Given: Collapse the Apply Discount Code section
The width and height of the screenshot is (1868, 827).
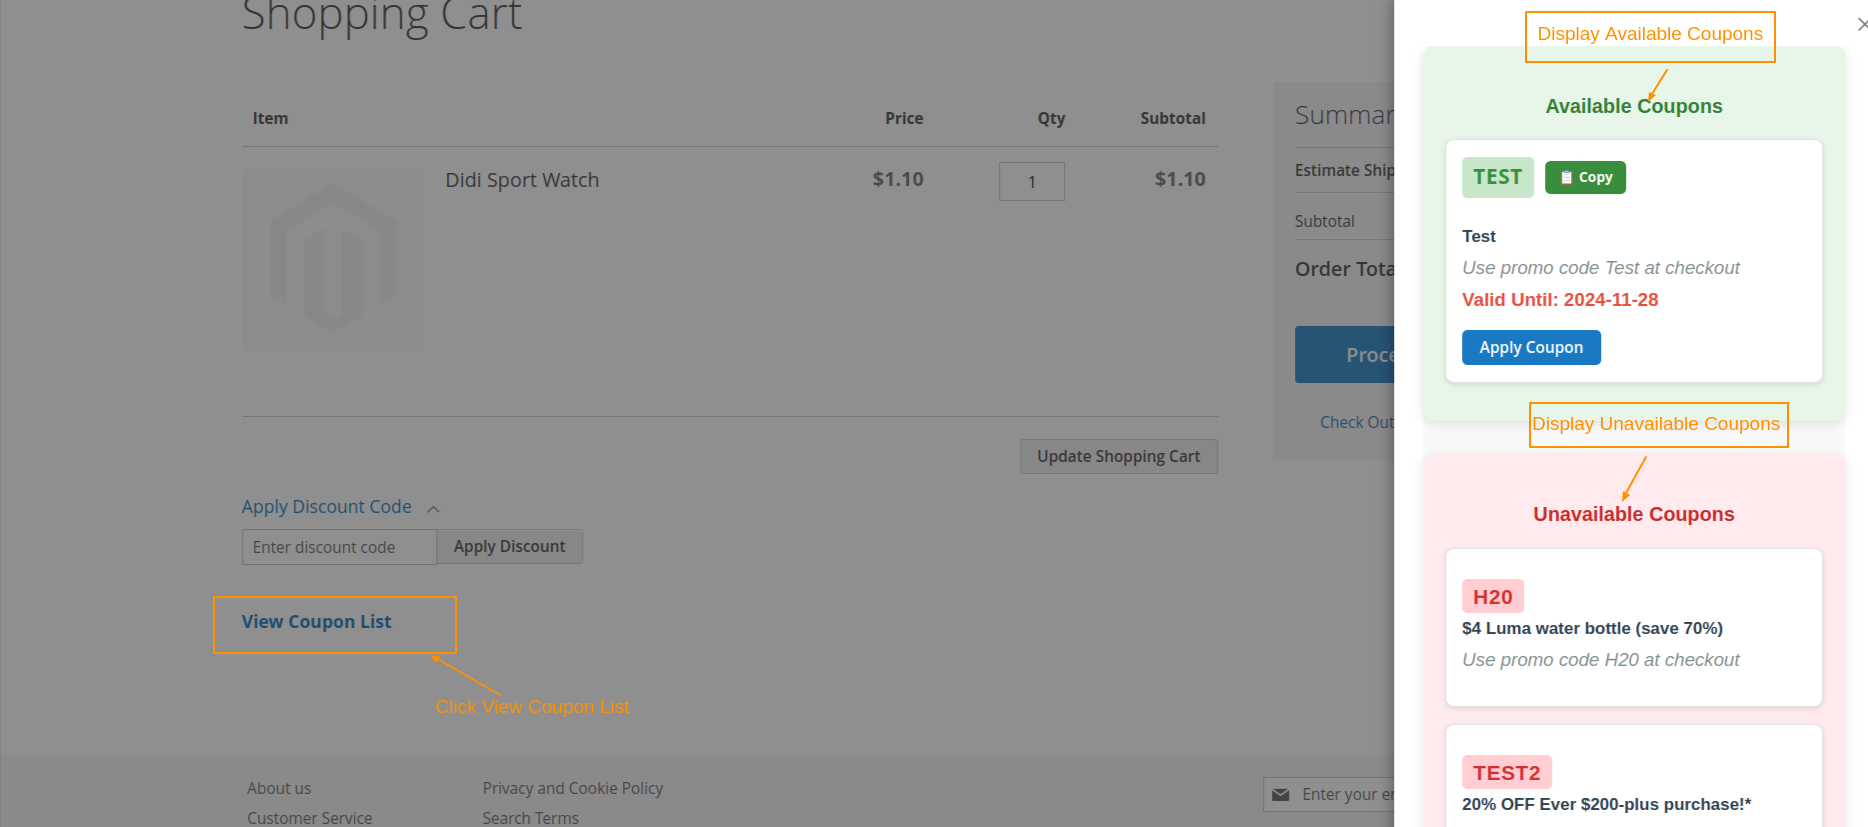Looking at the screenshot, I should 326,507.
